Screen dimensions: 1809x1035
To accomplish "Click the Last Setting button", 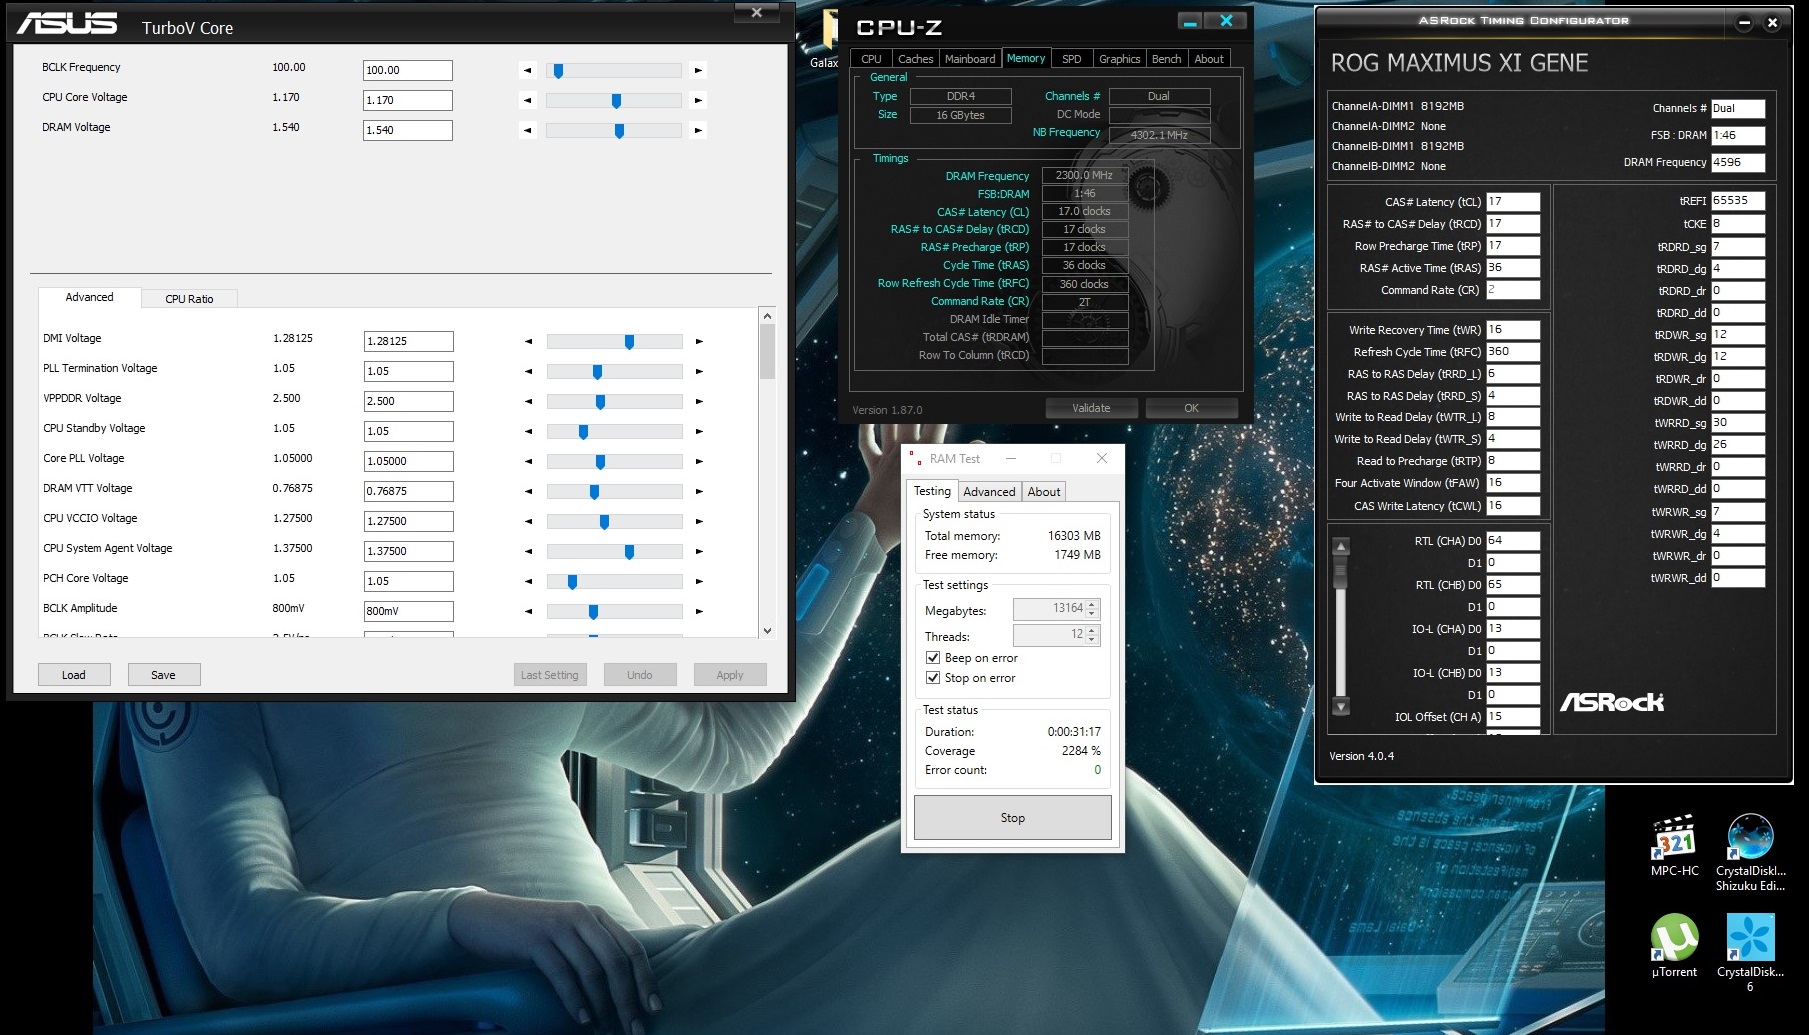I will coord(550,675).
